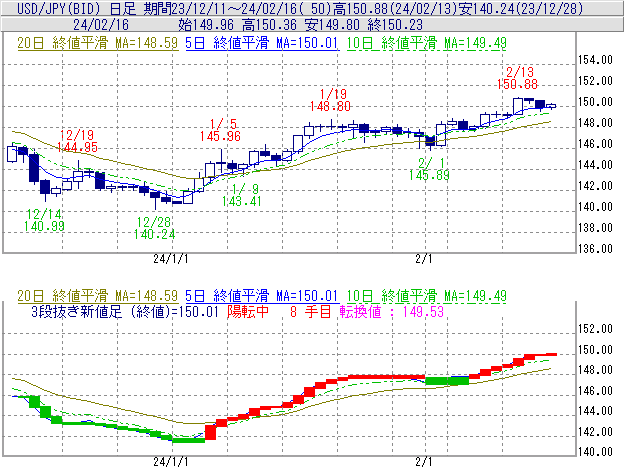Click the 3段抜き新値足 (終値)=150.01 label

125,311
